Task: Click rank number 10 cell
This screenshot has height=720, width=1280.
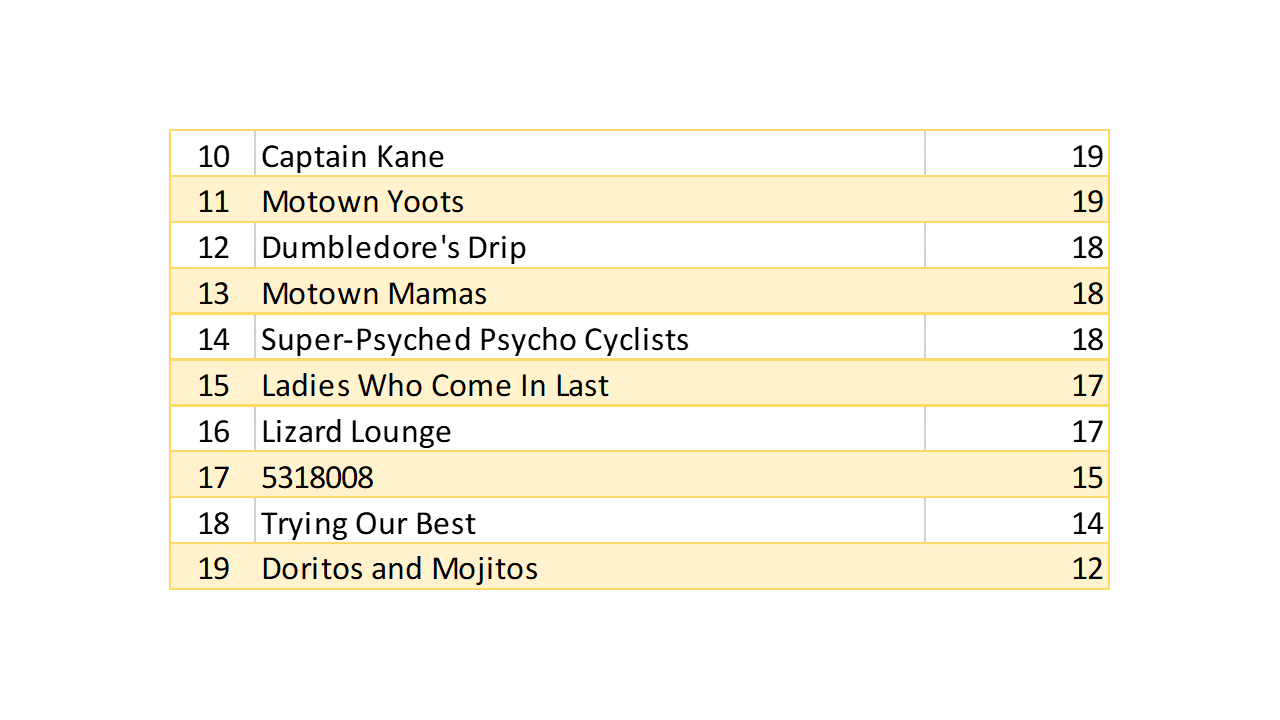Action: [x=213, y=156]
